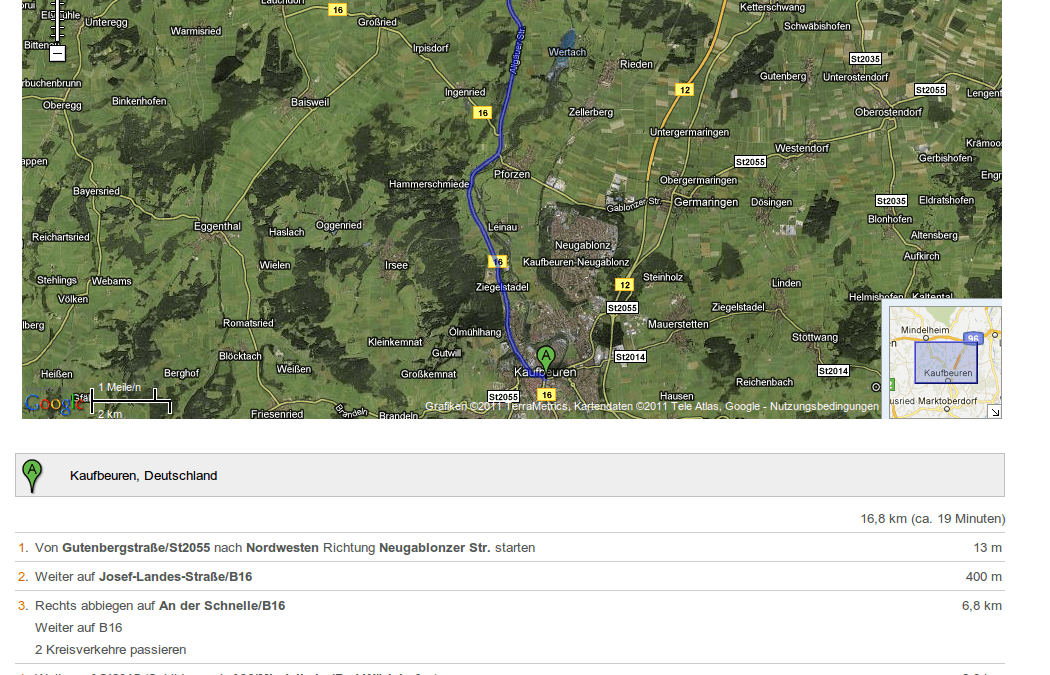1050x675 pixels.
Task: Click the St2055 shield near Westendorf
Action: coord(750,162)
